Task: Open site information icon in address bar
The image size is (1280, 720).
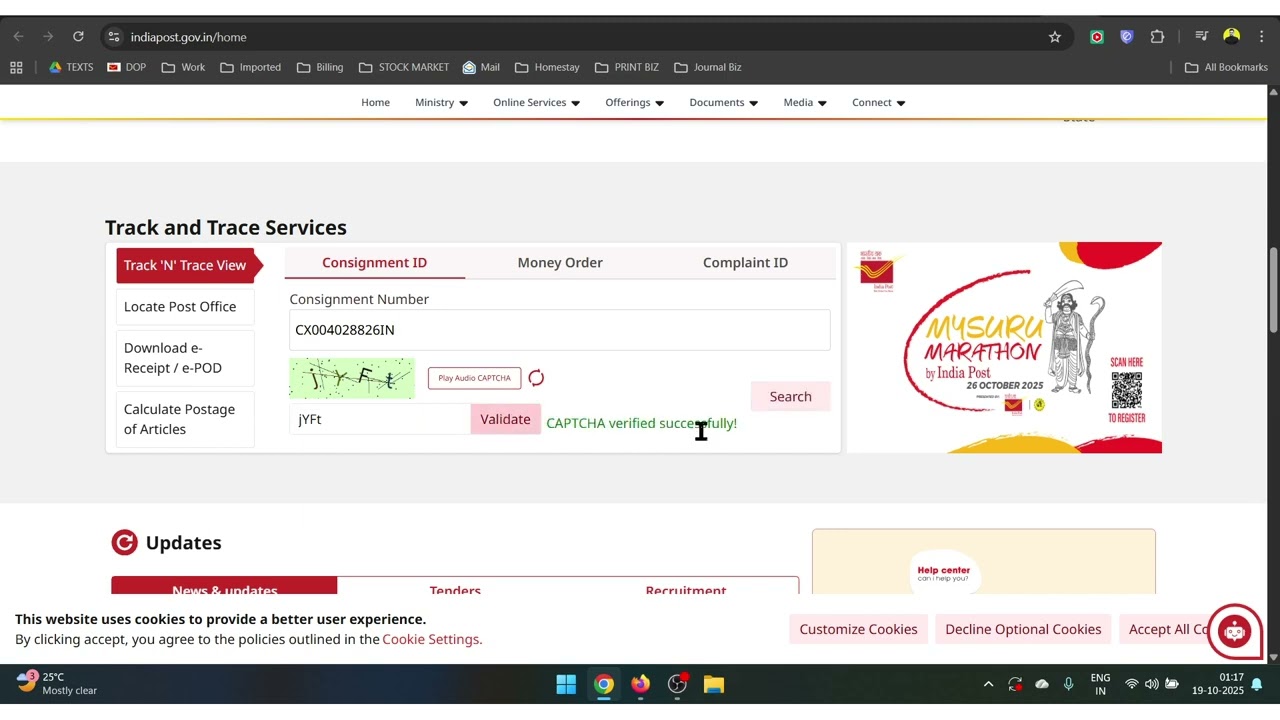Action: (x=114, y=37)
